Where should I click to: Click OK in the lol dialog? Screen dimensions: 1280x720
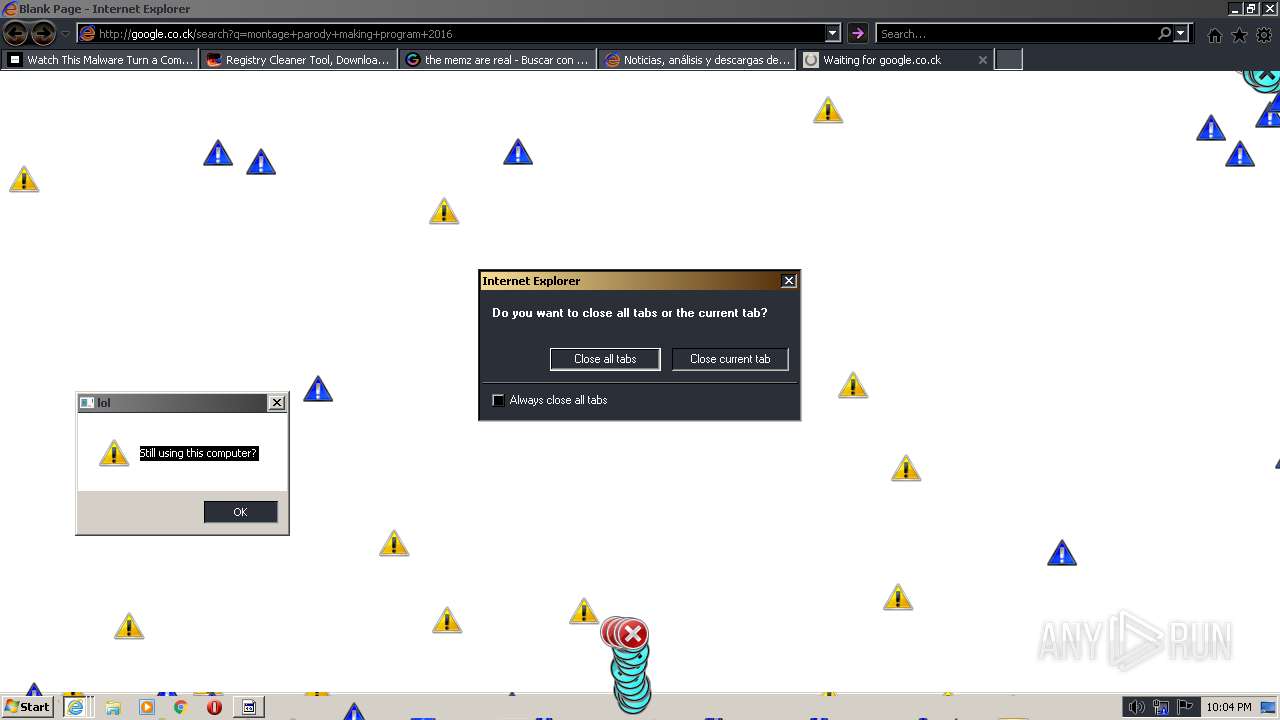click(240, 512)
